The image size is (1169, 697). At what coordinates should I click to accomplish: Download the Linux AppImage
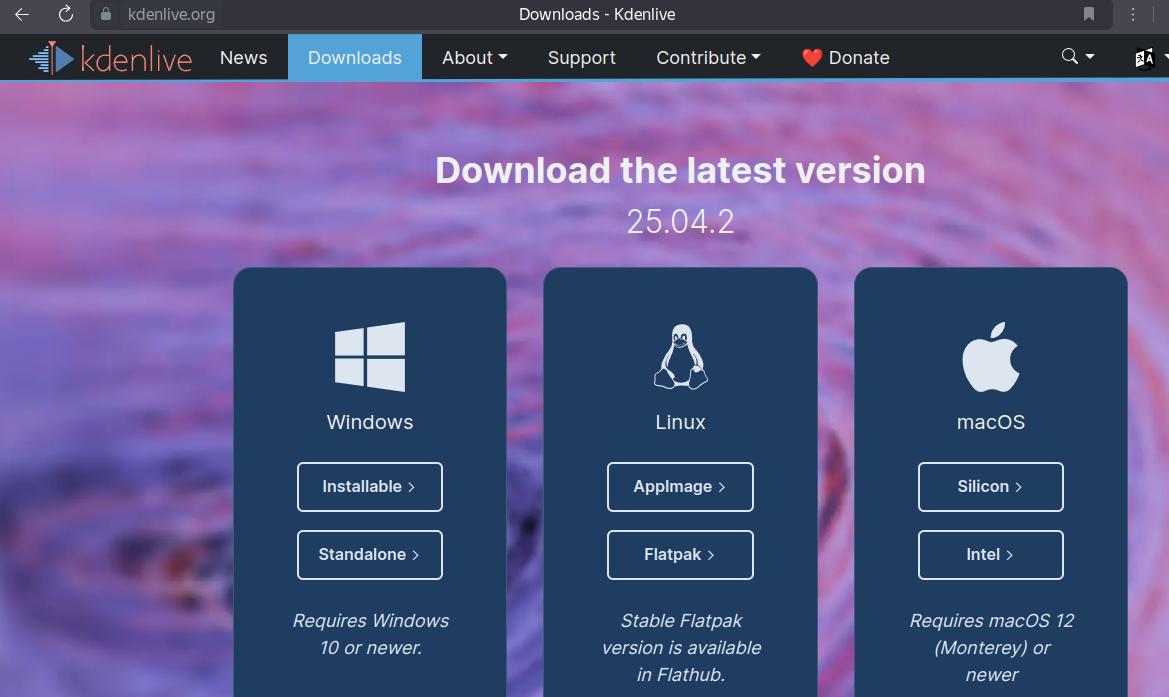(680, 487)
